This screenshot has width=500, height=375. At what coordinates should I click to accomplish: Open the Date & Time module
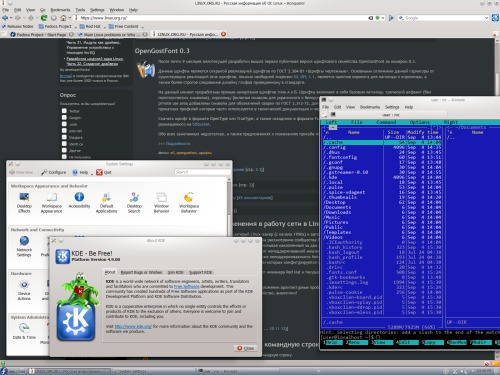click(24, 331)
